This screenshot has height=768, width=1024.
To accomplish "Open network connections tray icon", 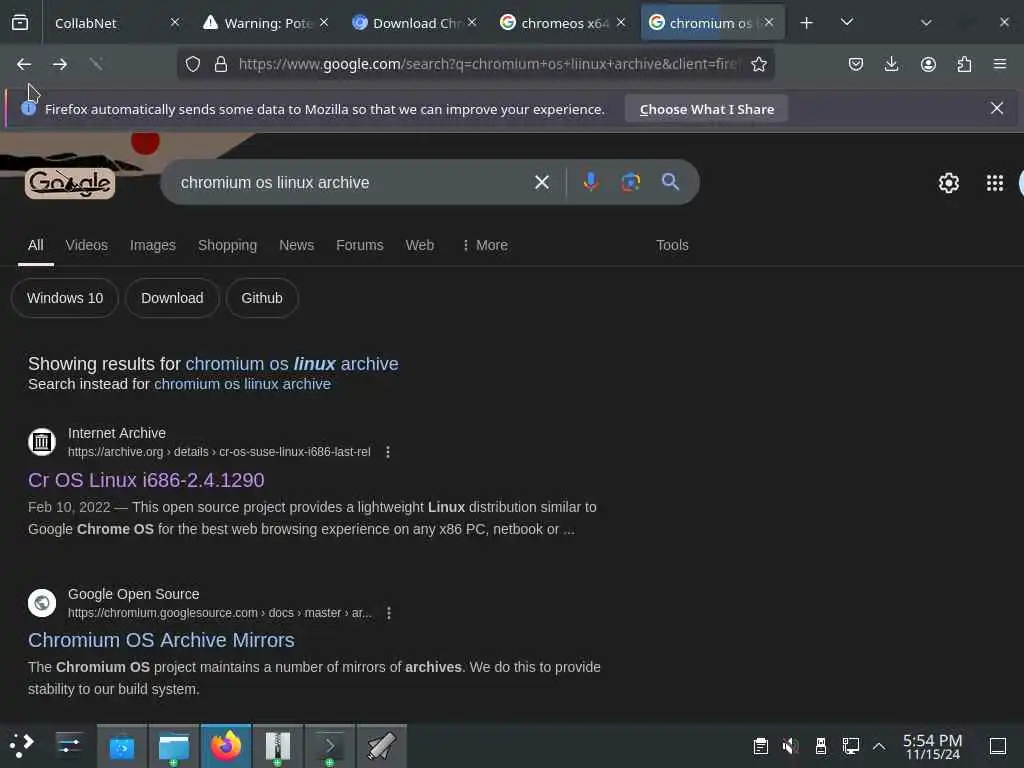I will click(851, 746).
